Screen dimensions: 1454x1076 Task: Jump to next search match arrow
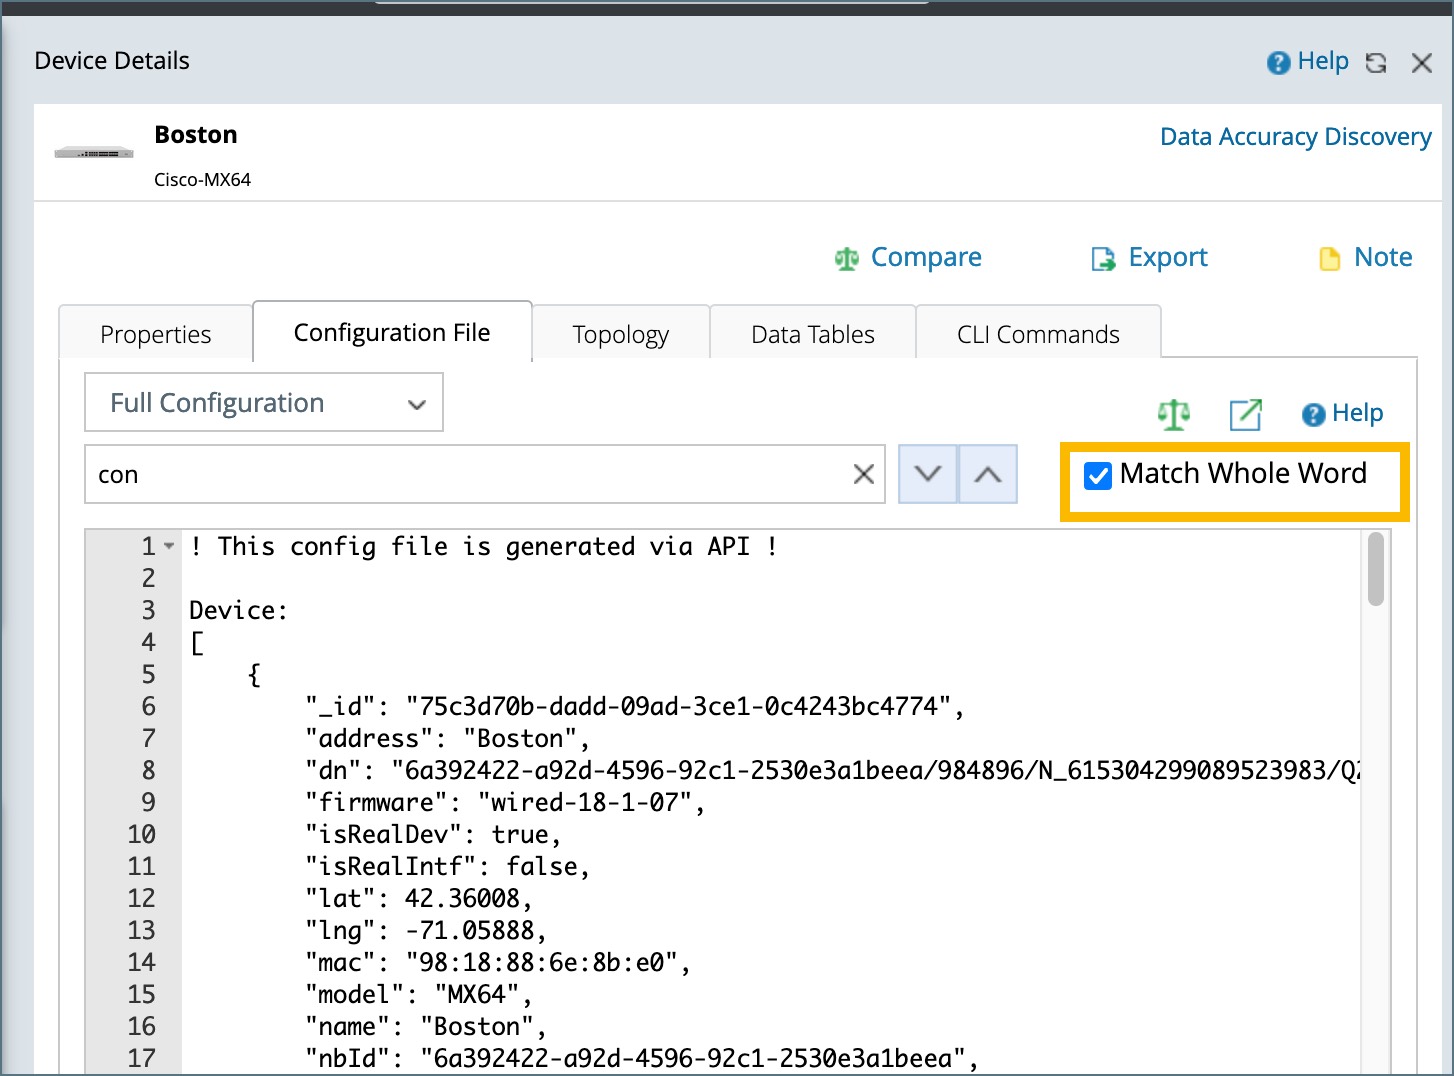click(928, 474)
